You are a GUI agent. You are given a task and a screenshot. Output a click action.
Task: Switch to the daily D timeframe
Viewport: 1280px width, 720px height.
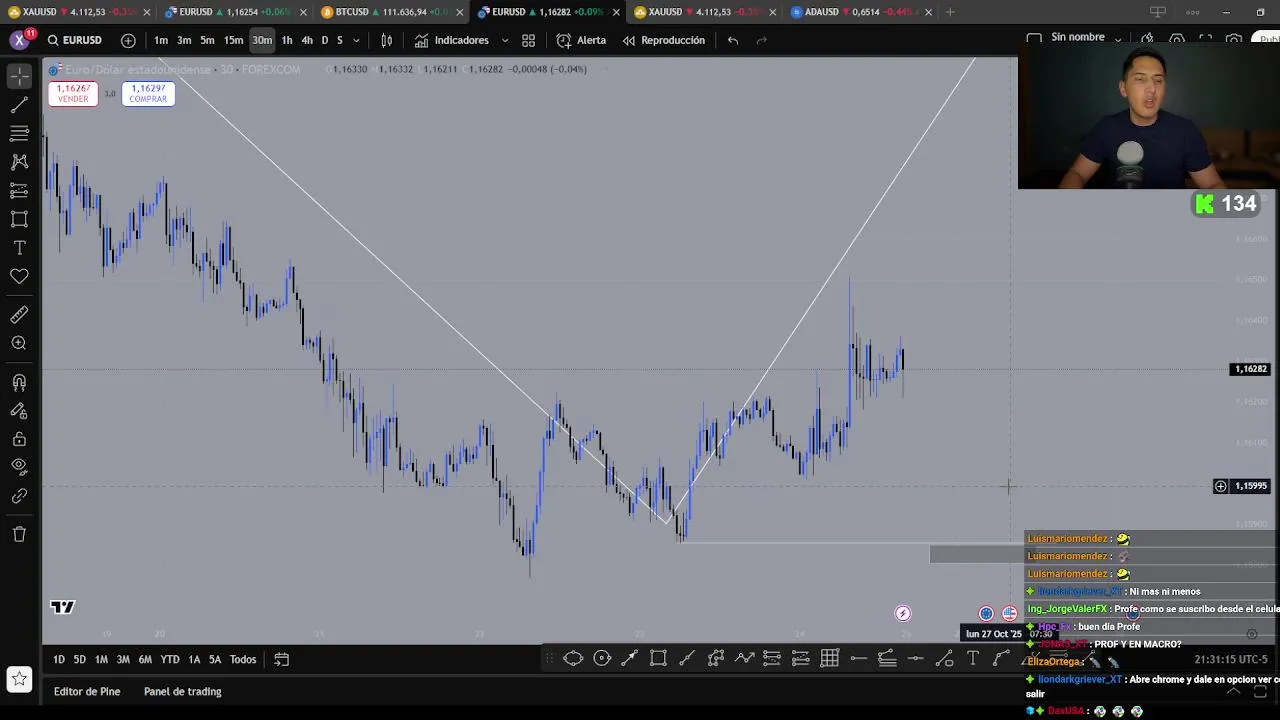(x=324, y=40)
